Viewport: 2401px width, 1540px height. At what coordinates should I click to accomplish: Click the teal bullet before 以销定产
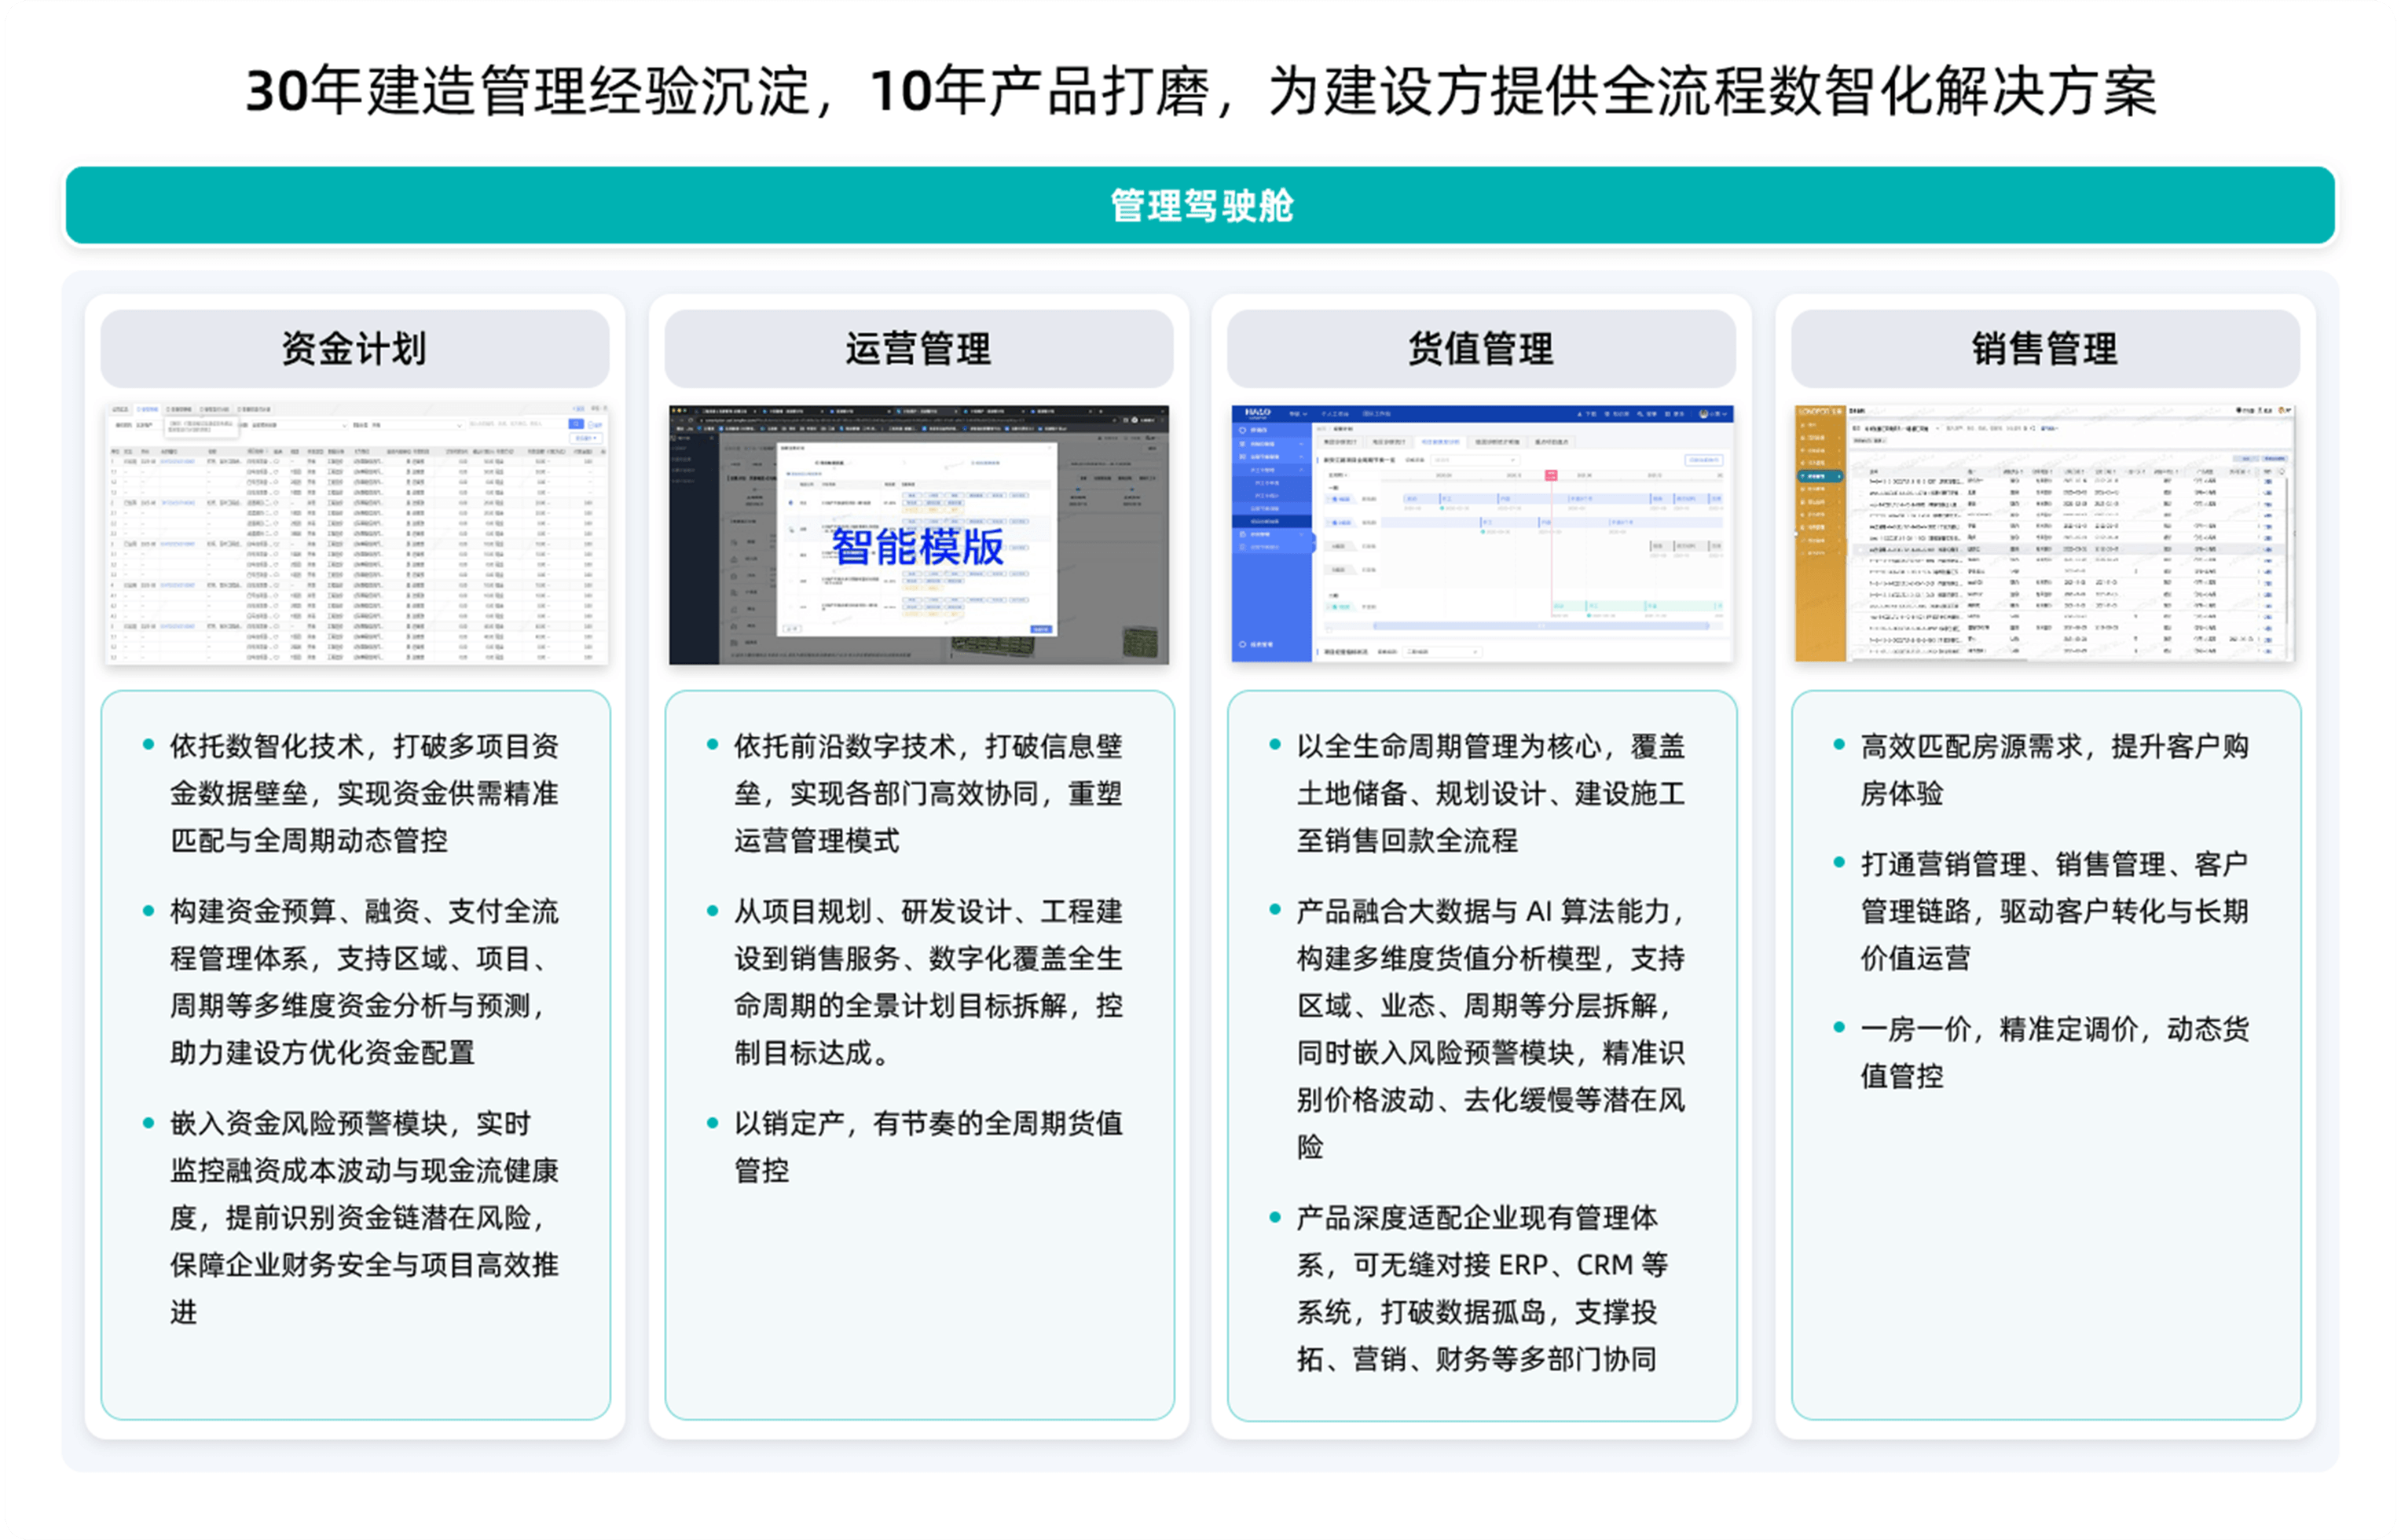[712, 1123]
